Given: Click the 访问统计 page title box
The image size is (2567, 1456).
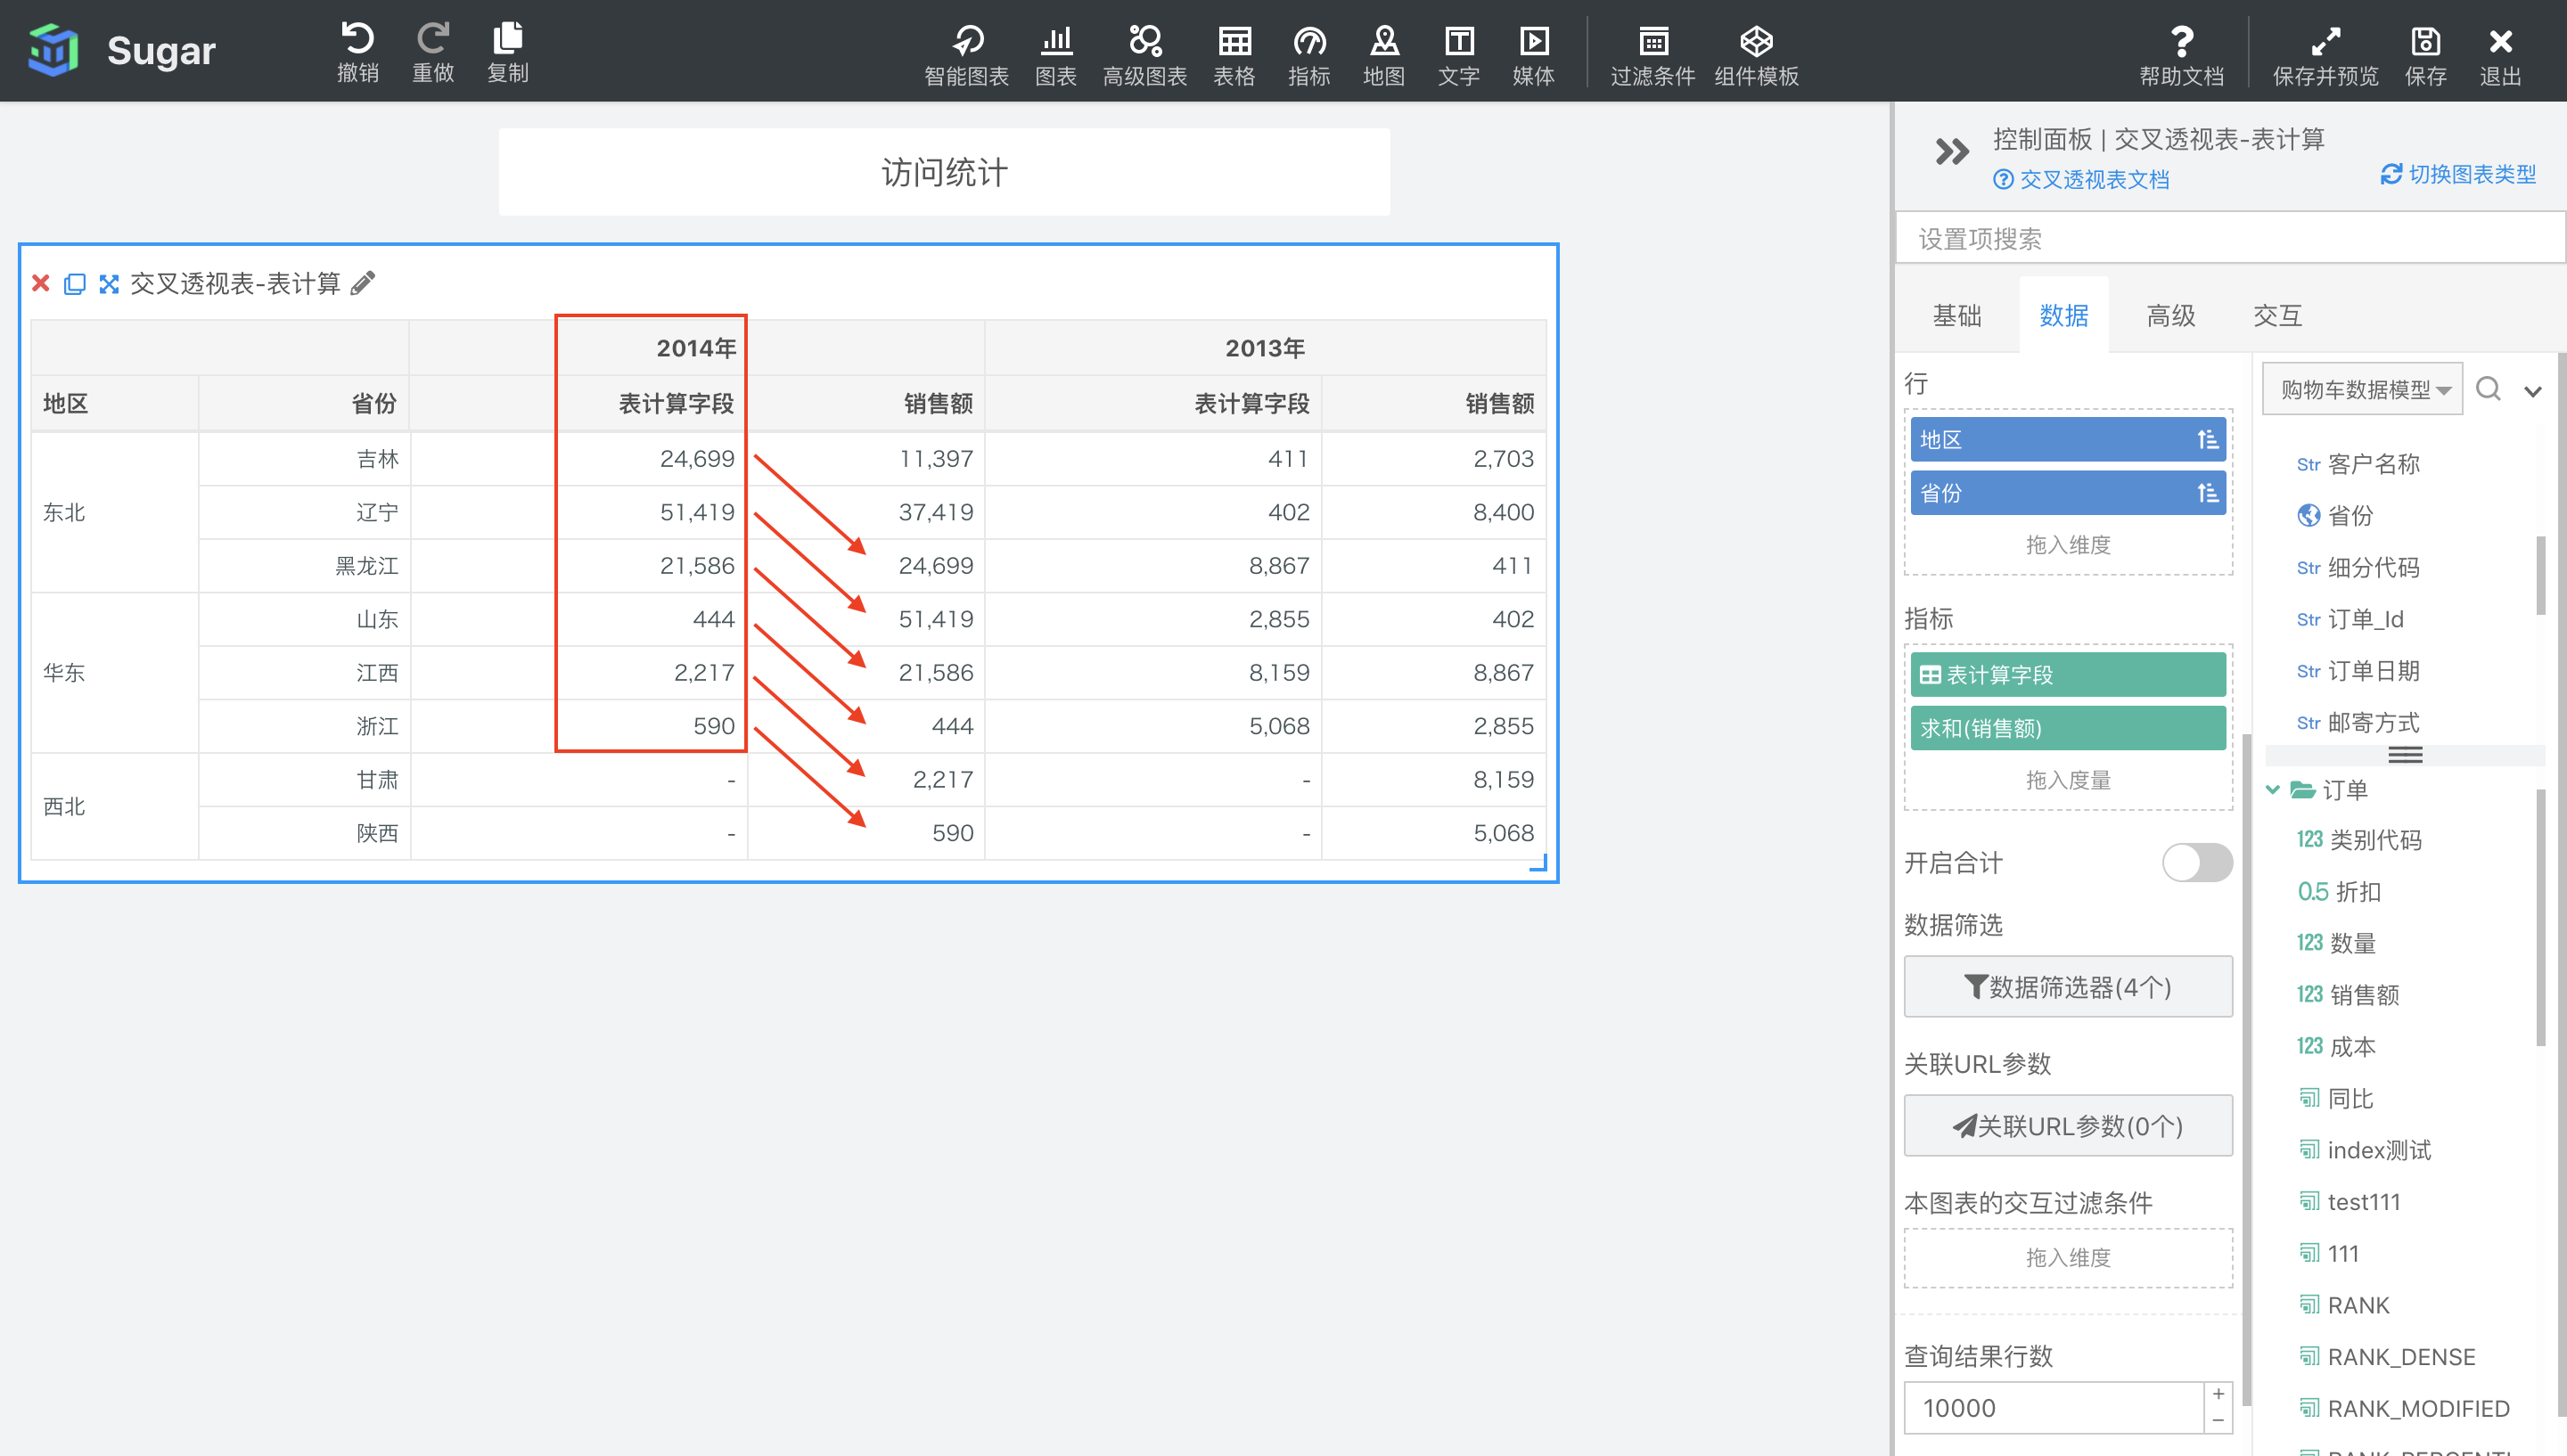Looking at the screenshot, I should click(x=944, y=172).
